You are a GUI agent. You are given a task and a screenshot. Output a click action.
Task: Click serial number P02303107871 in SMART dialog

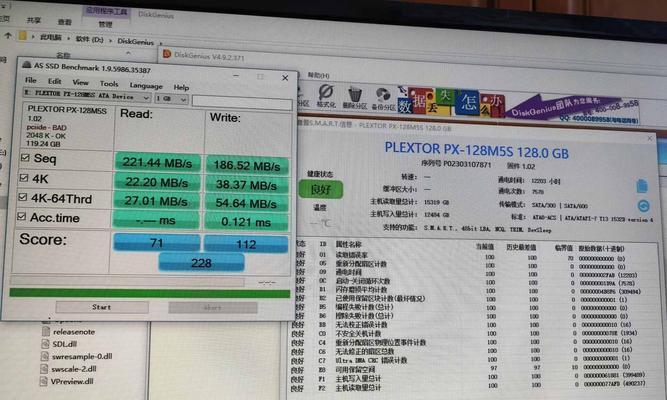click(x=467, y=164)
